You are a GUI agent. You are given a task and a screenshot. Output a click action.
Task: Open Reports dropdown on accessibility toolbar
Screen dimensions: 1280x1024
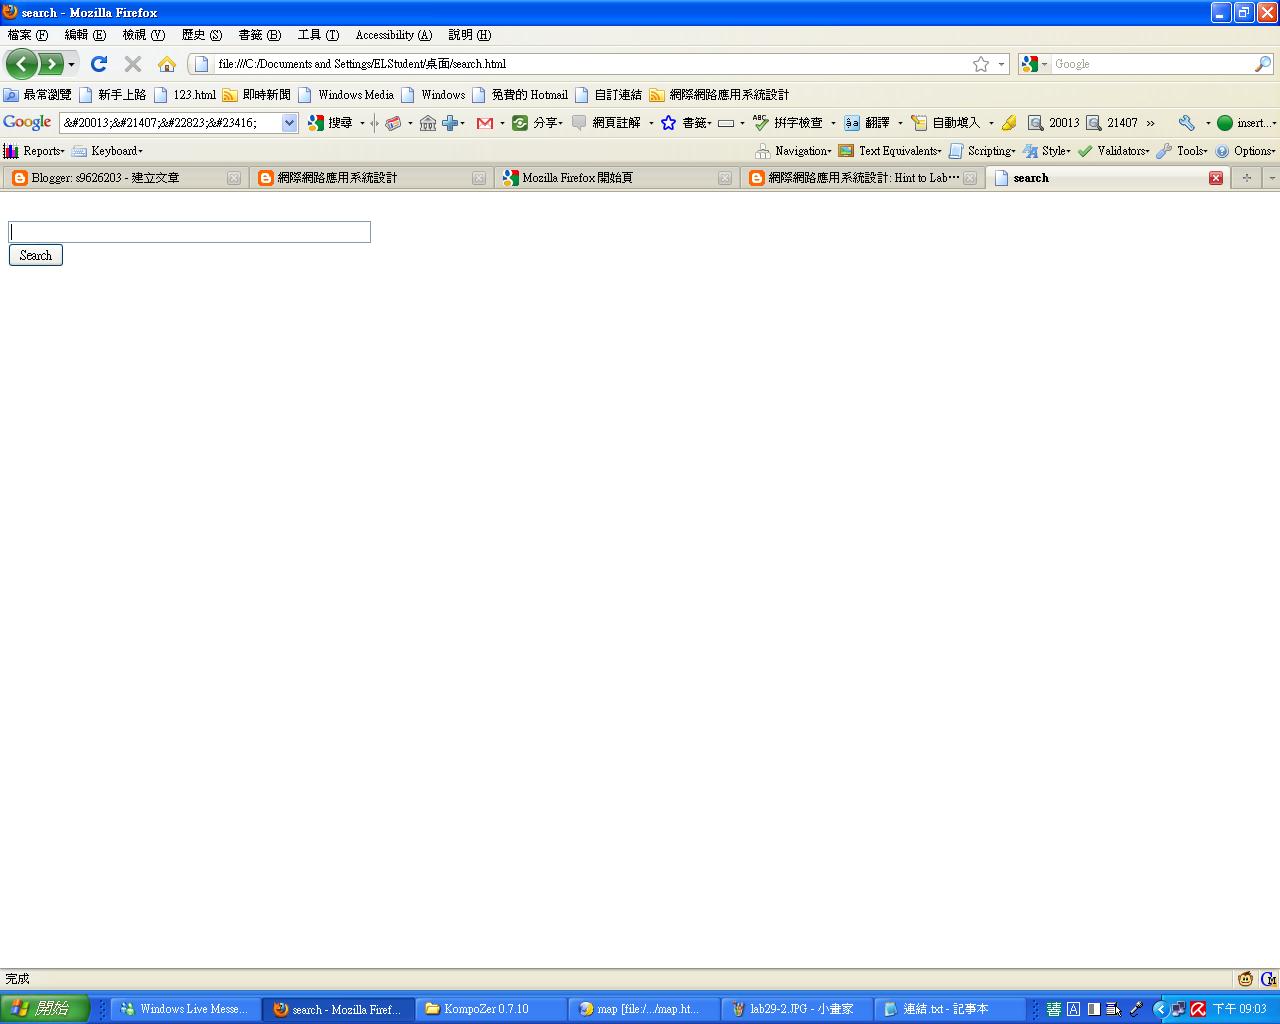point(34,151)
